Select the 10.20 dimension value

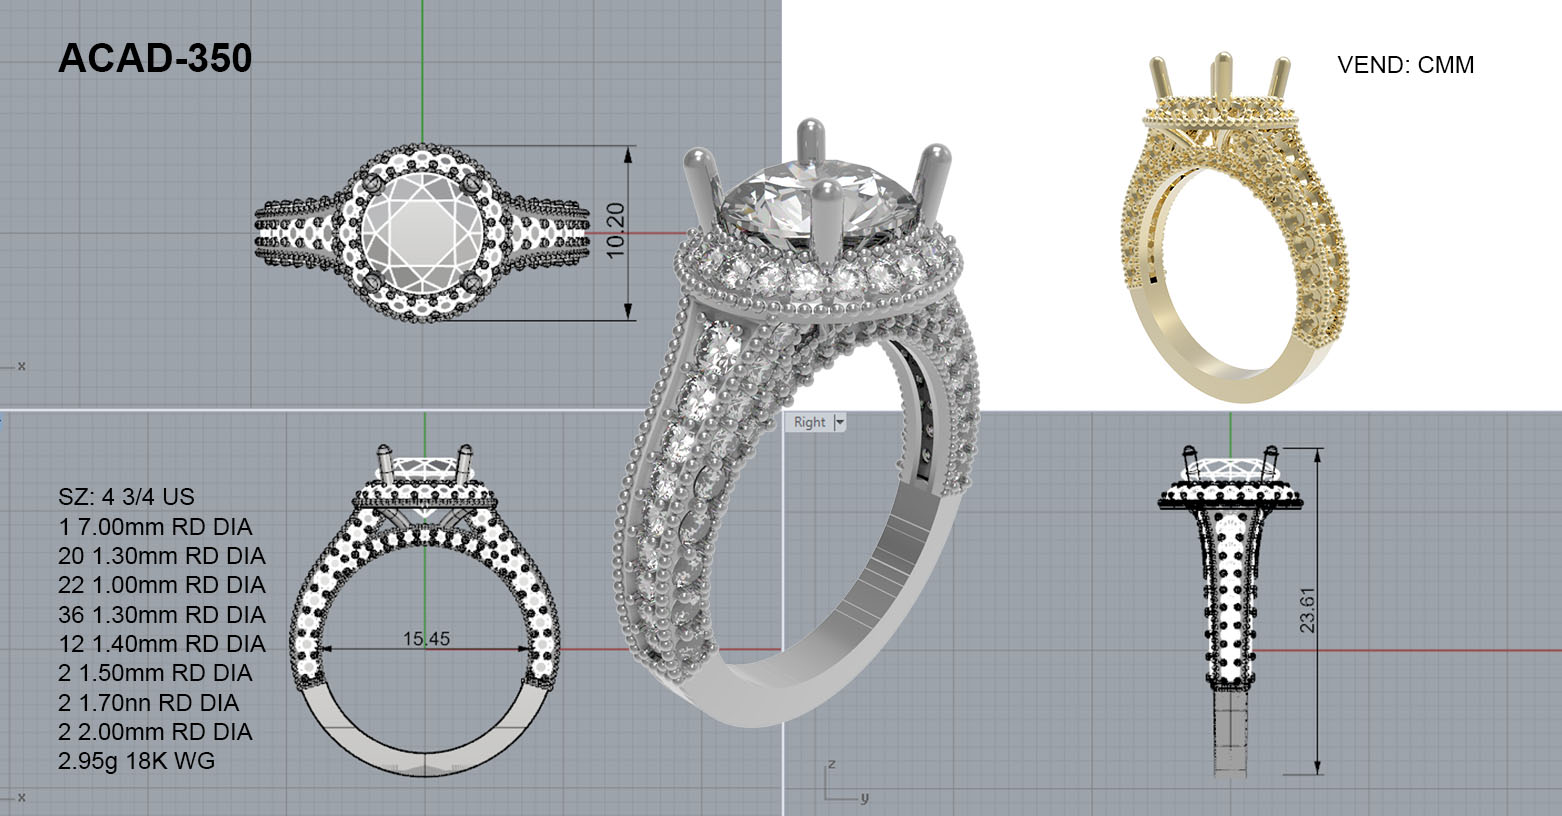coord(615,231)
